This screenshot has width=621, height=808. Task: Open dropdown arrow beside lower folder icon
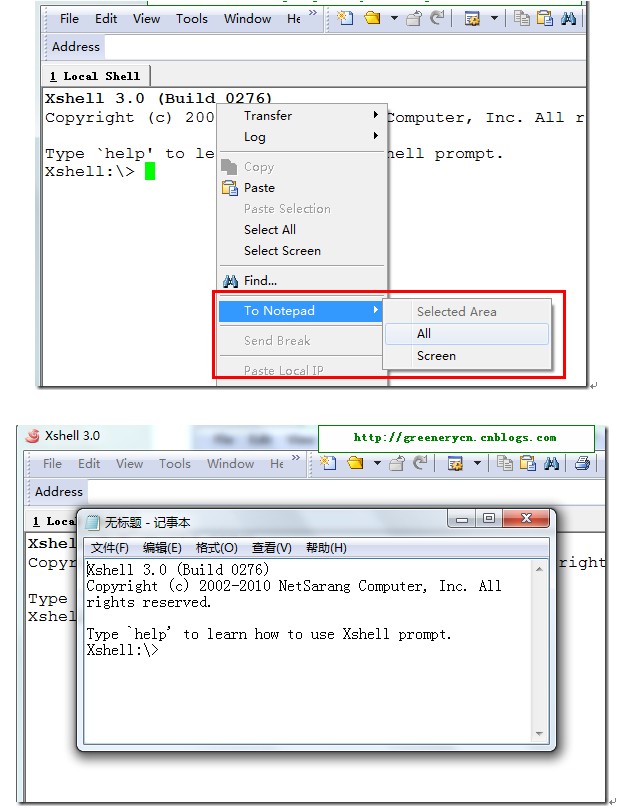tap(377, 463)
